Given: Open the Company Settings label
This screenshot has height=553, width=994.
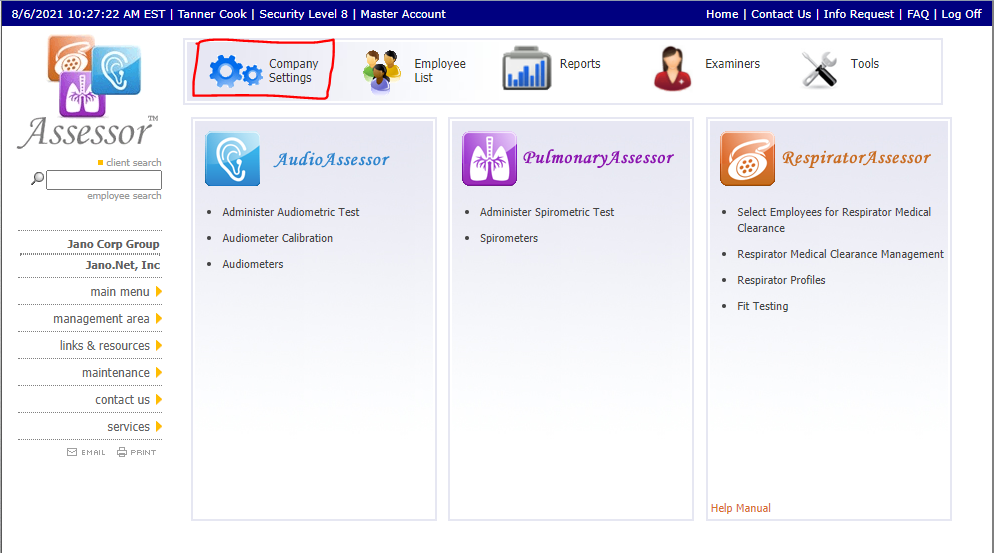Looking at the screenshot, I should [x=294, y=70].
